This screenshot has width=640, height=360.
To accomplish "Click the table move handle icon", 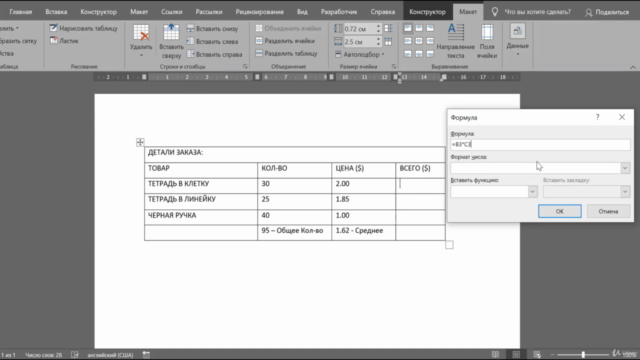I will click(x=140, y=142).
